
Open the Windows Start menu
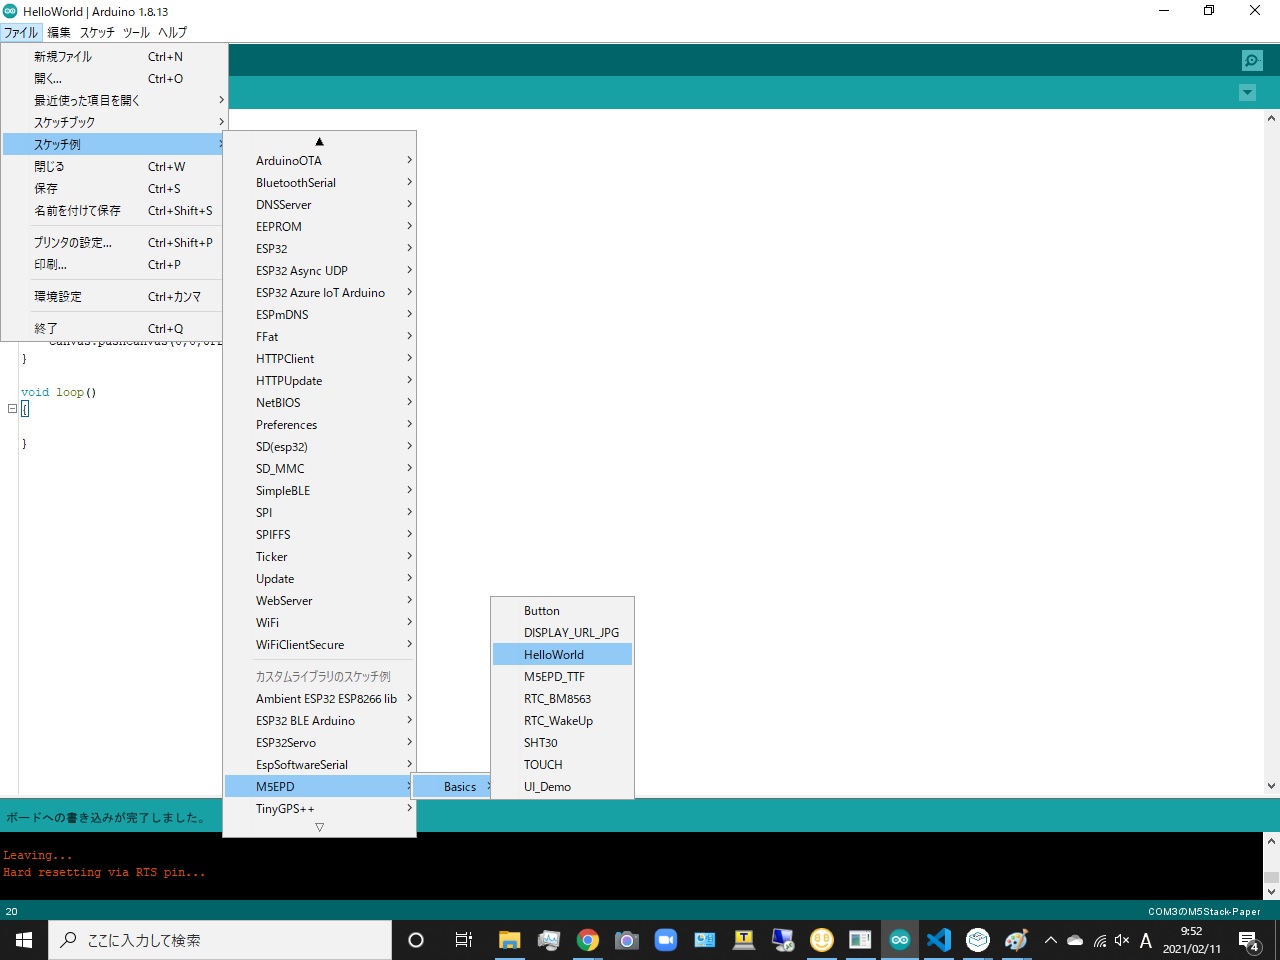24,940
